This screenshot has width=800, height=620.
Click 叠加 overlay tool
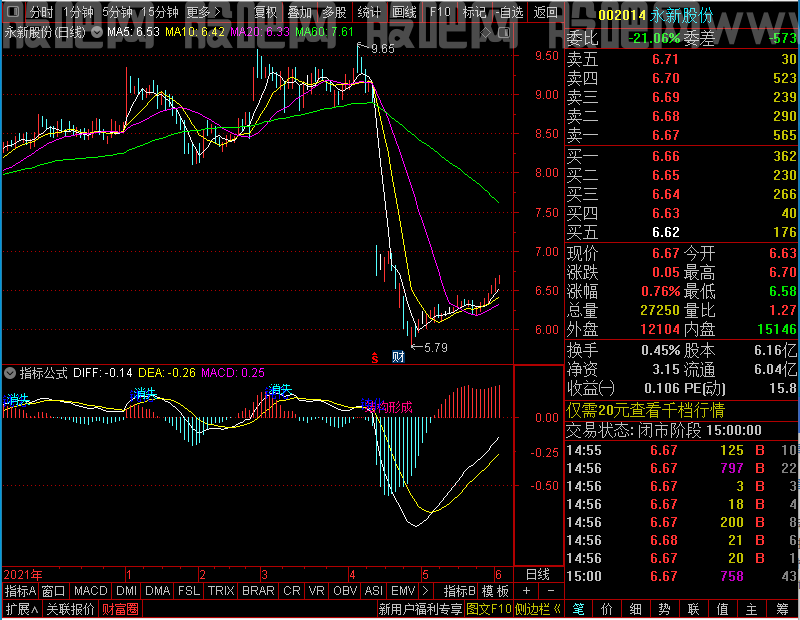click(299, 12)
